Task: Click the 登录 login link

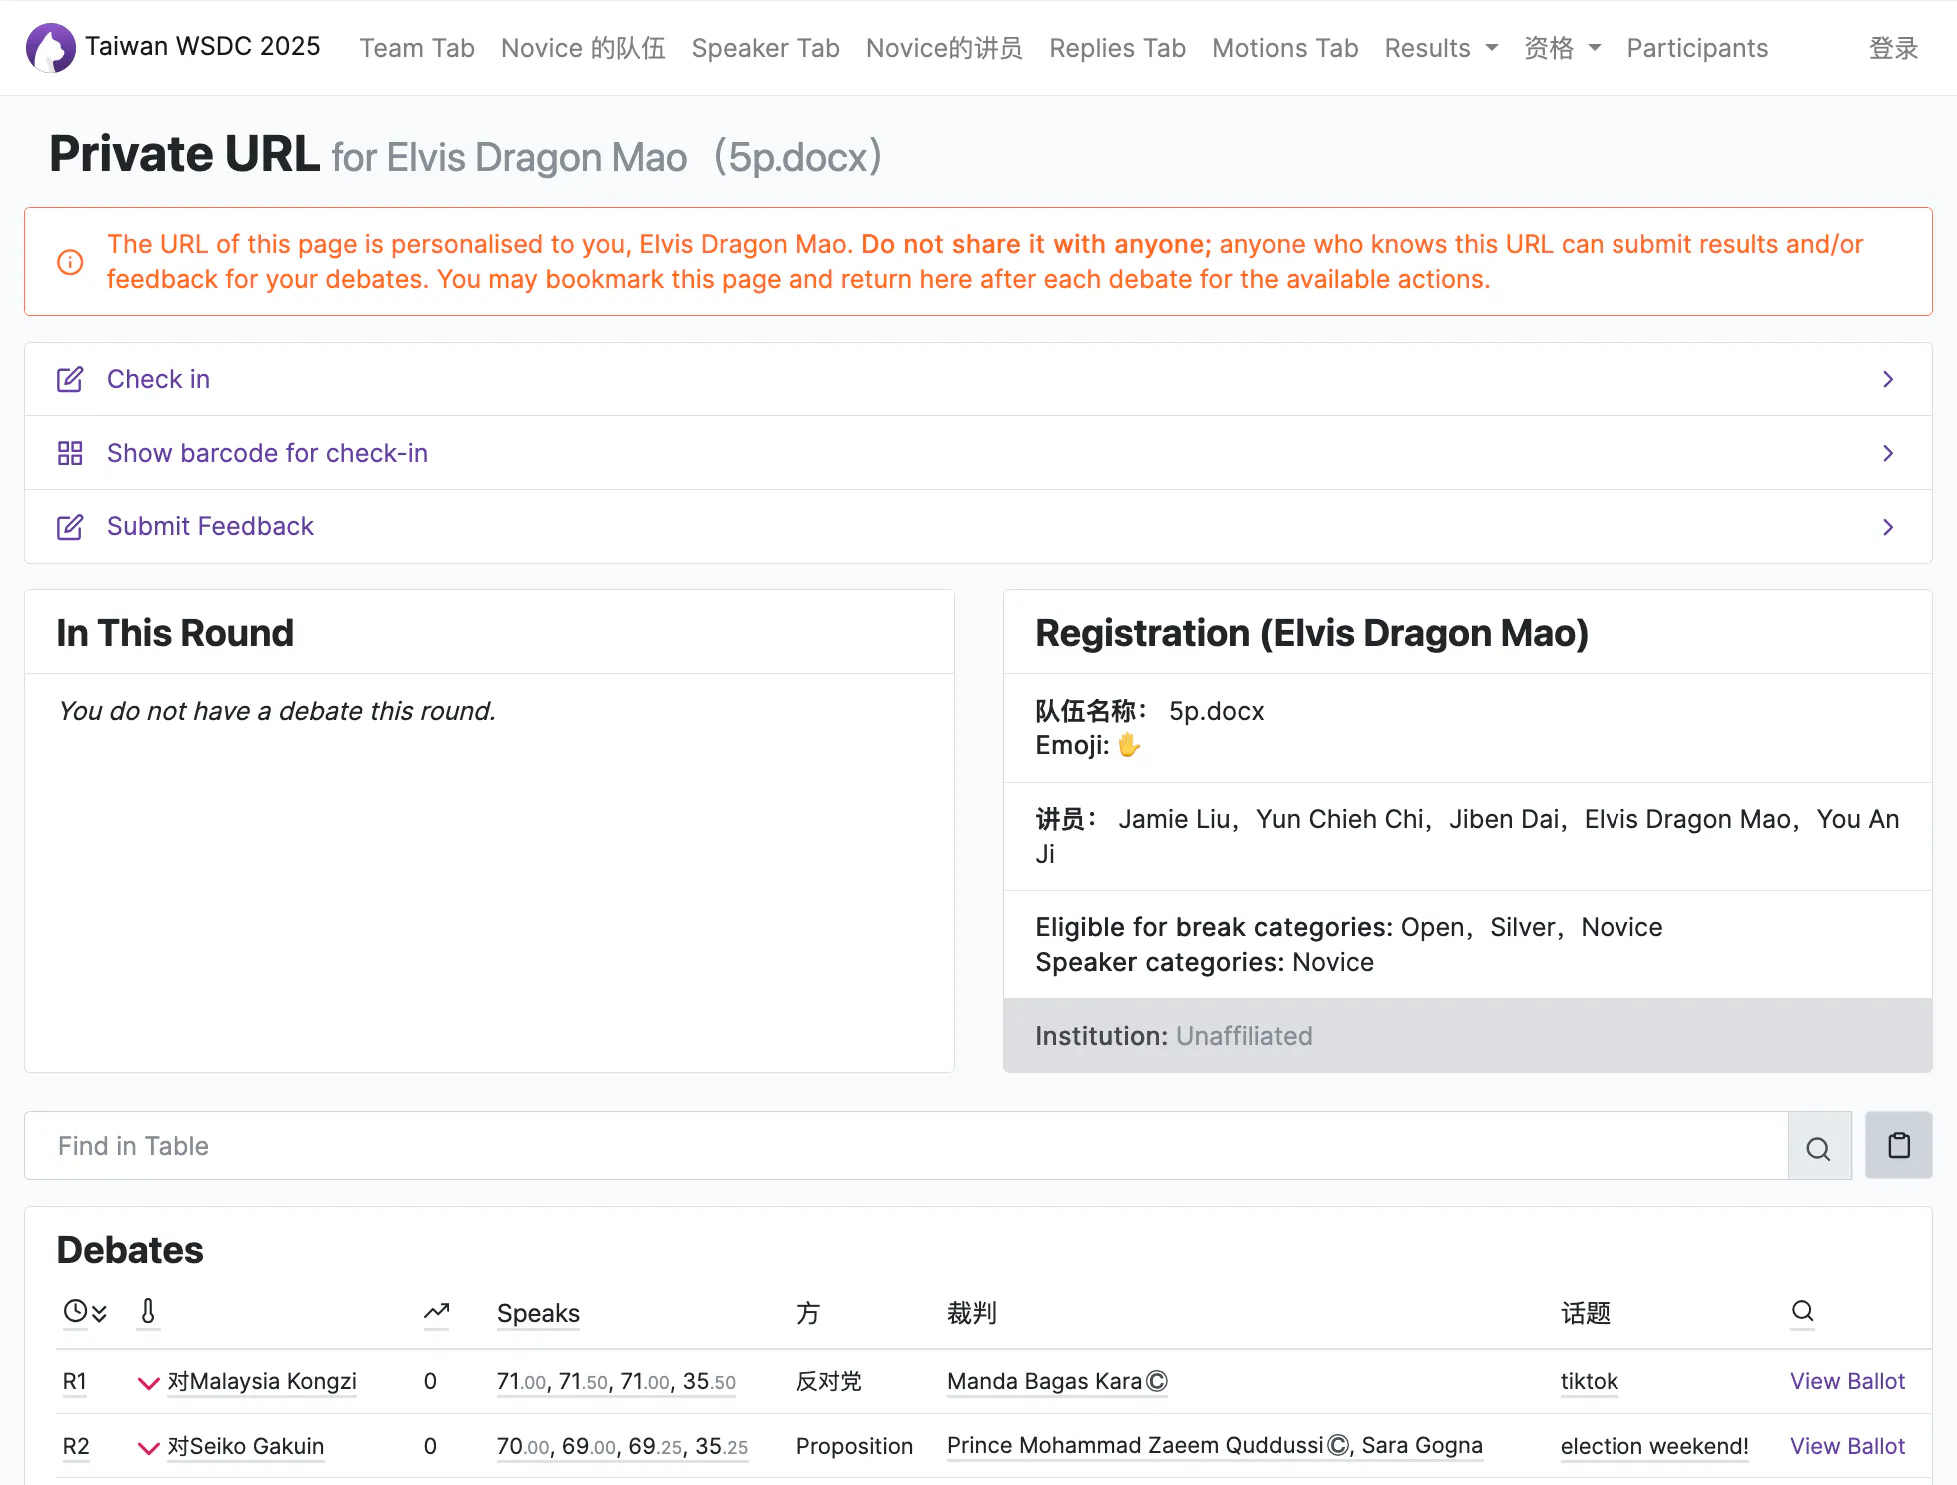Action: pyautogui.click(x=1893, y=48)
